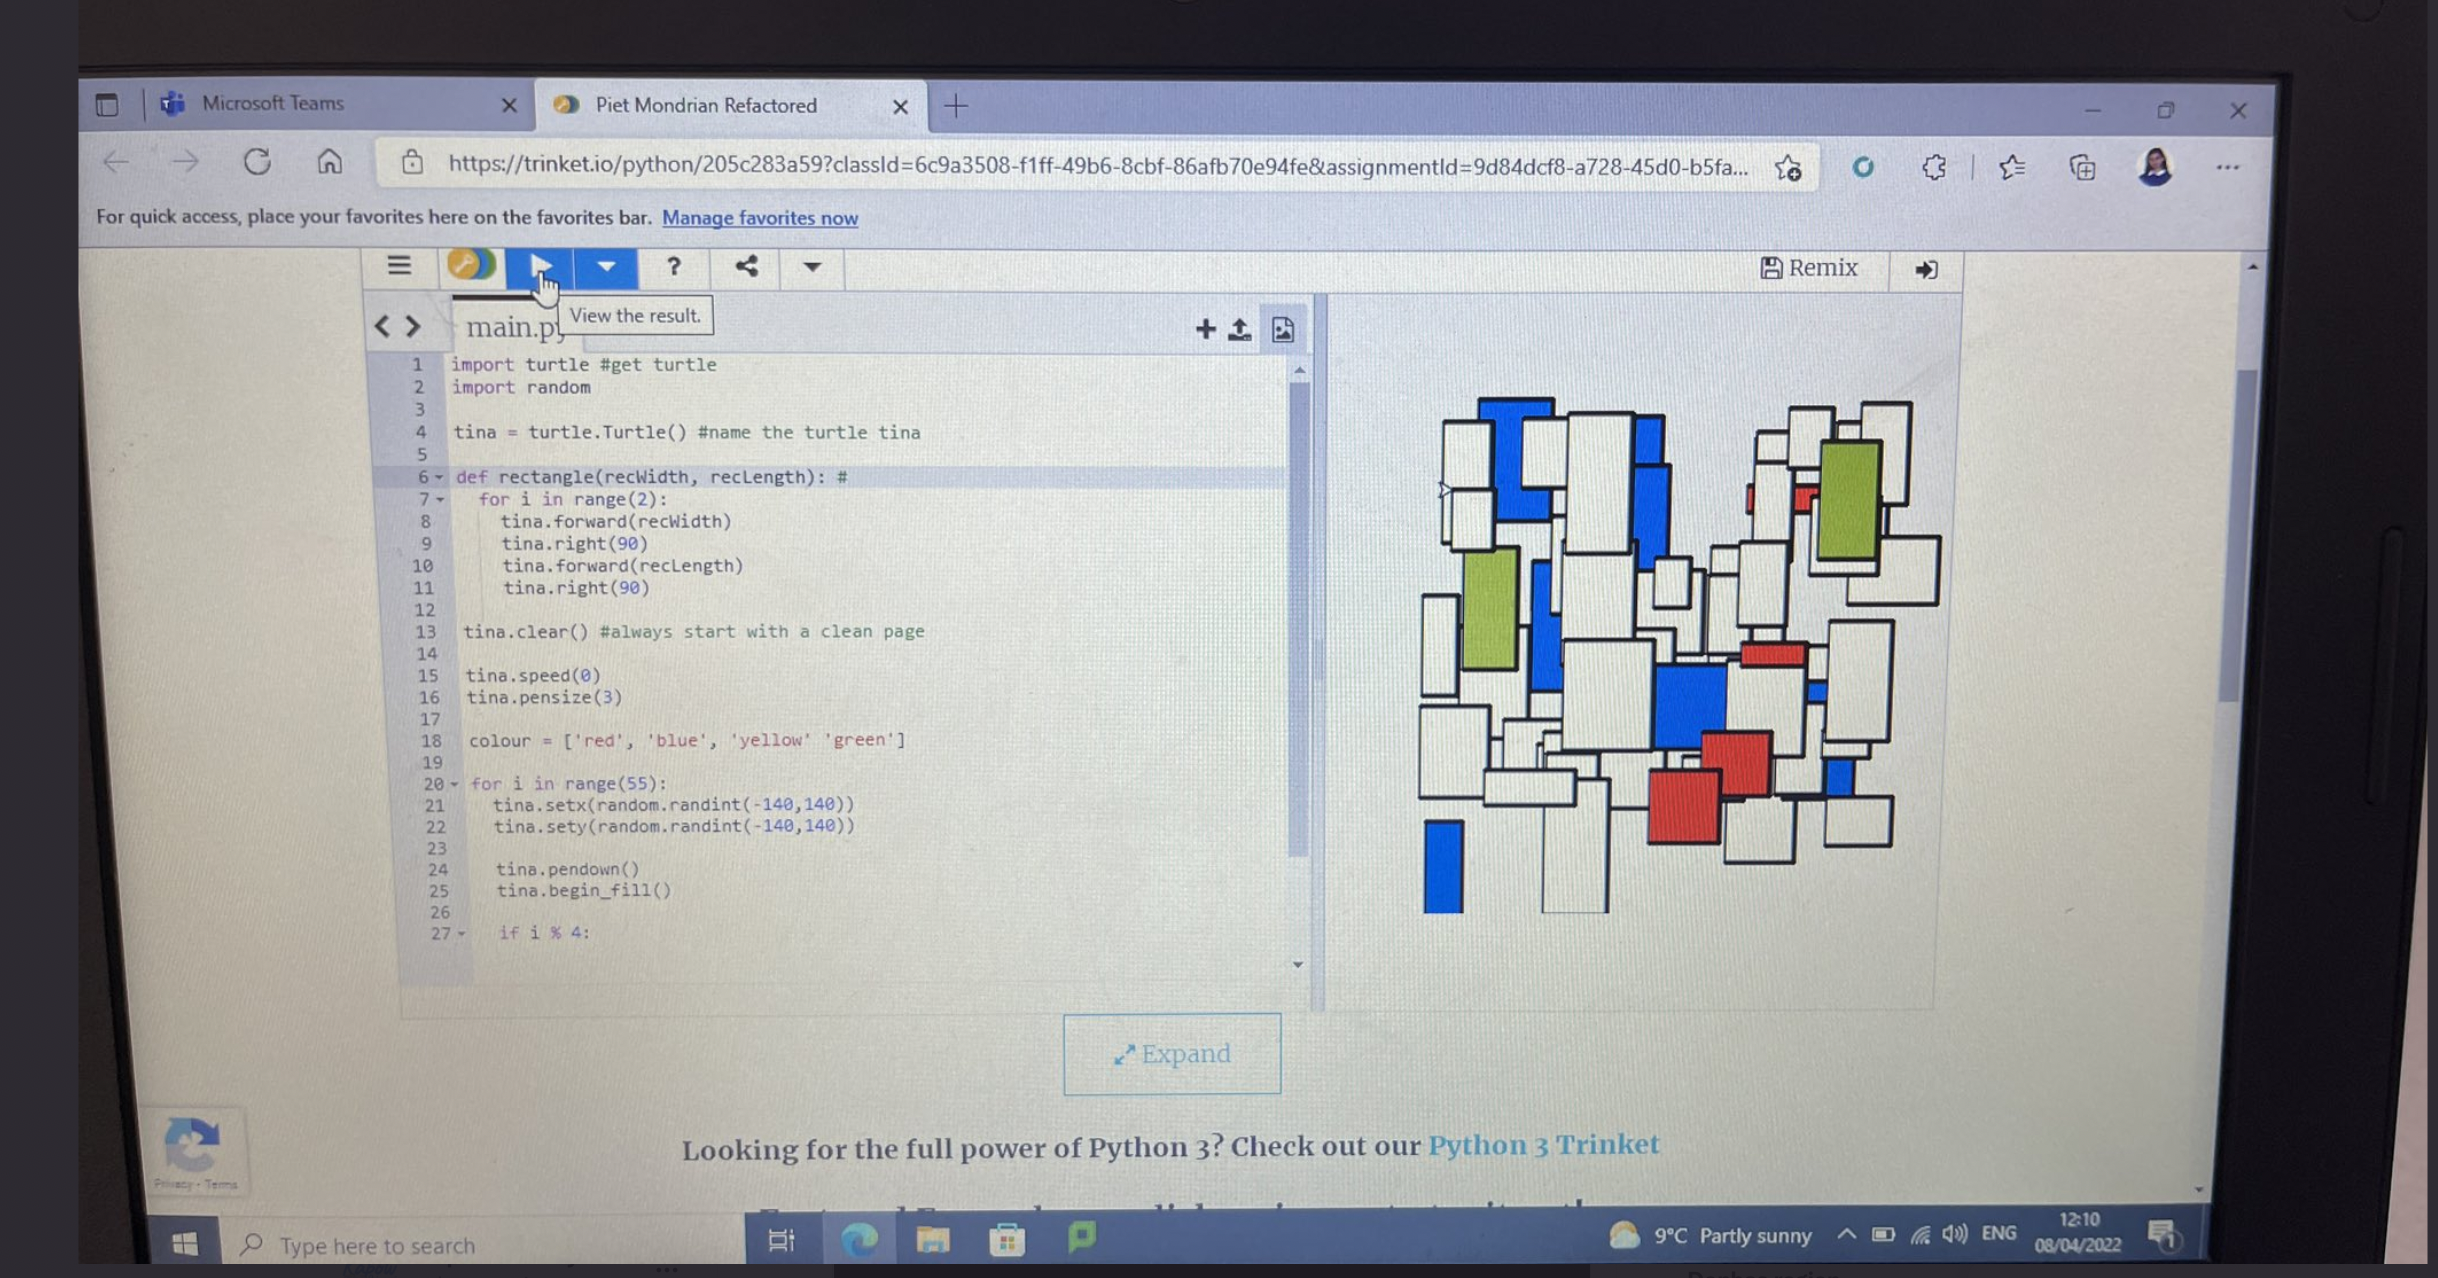Go back in browser history

(x=115, y=162)
